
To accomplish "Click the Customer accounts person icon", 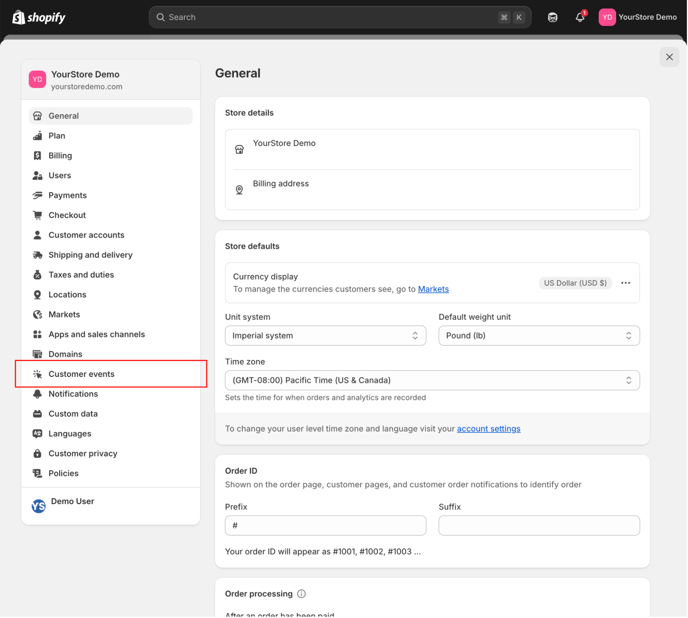I will tap(38, 235).
